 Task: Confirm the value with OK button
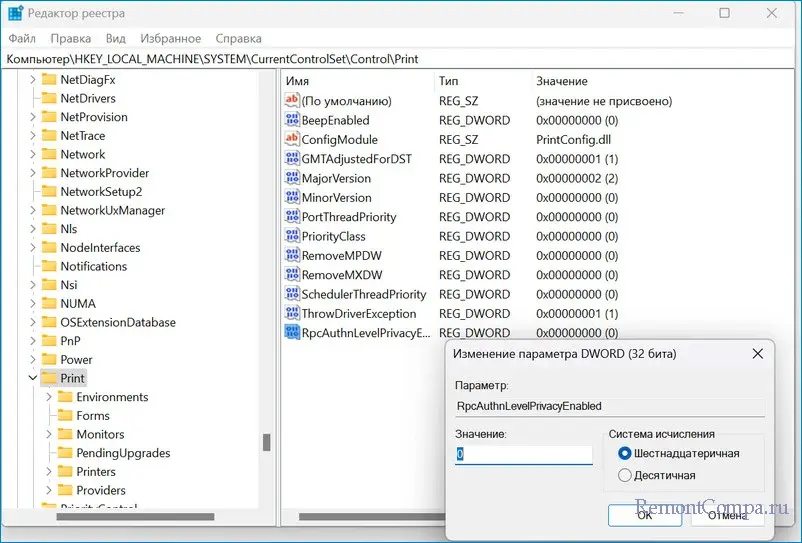pos(644,515)
